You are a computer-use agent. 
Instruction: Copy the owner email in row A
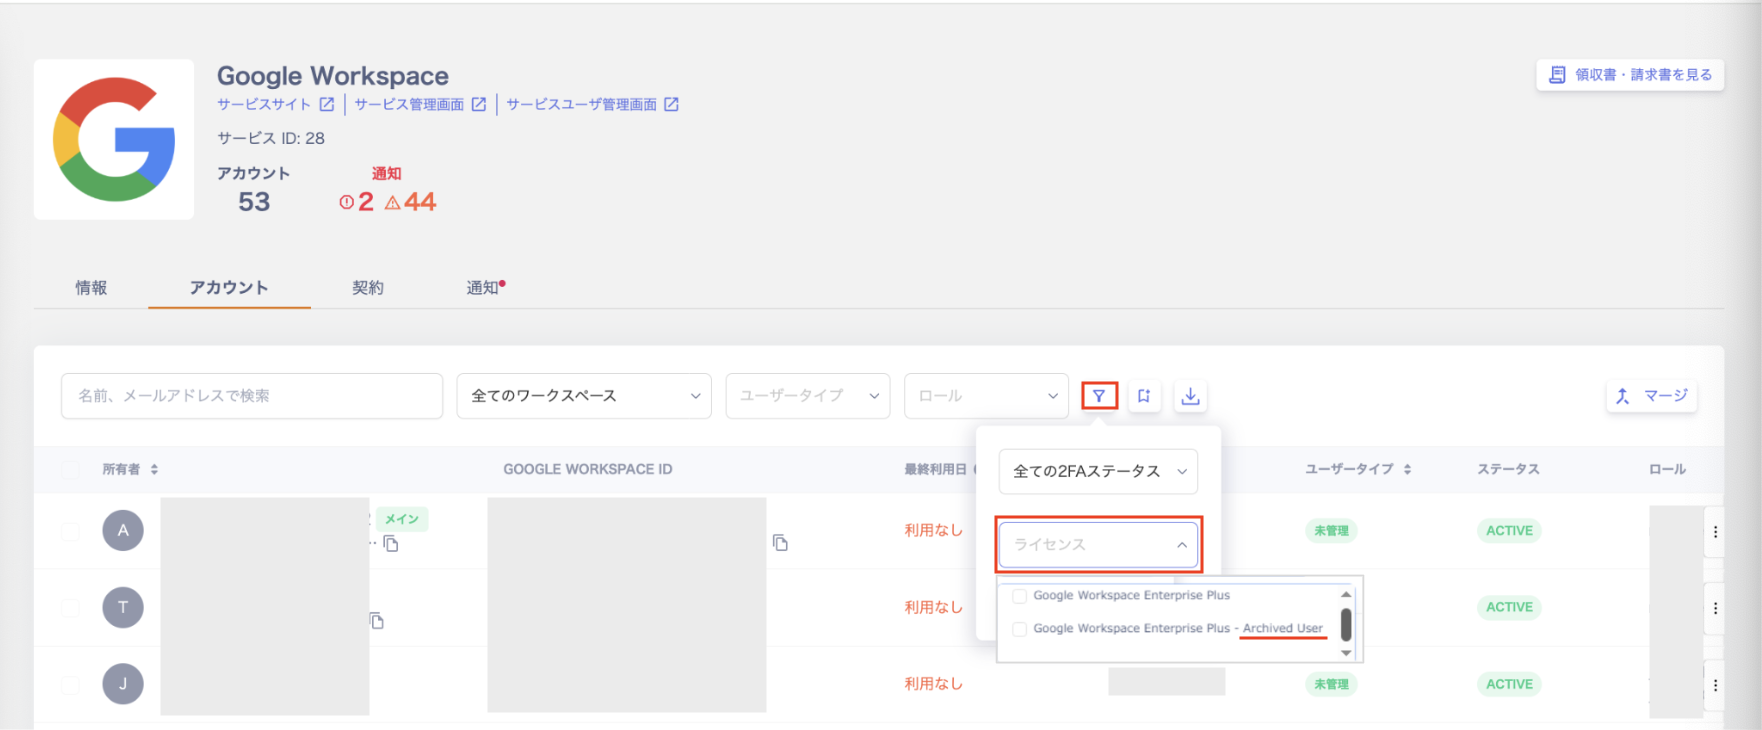(x=391, y=544)
